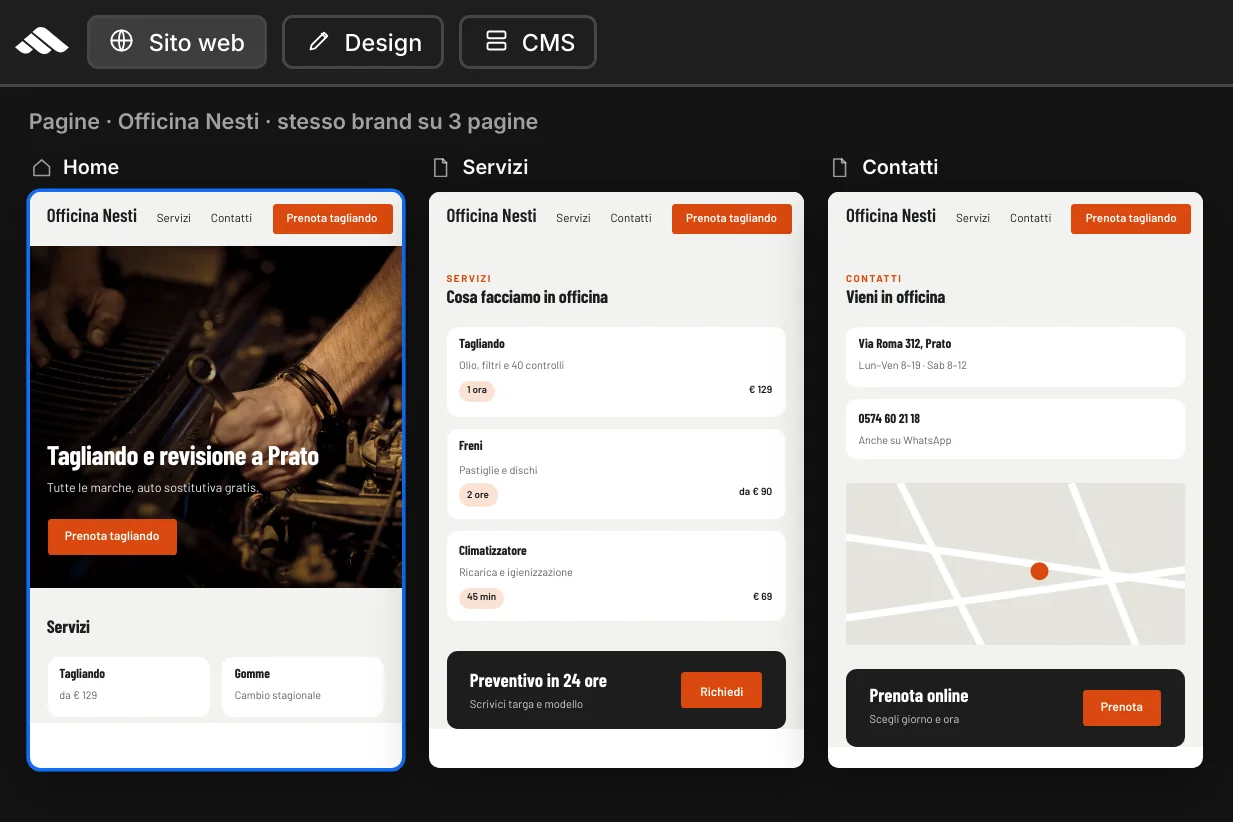Click the hero headline "Tagliando e revisione a Prato"
This screenshot has width=1233, height=822.
click(x=183, y=457)
